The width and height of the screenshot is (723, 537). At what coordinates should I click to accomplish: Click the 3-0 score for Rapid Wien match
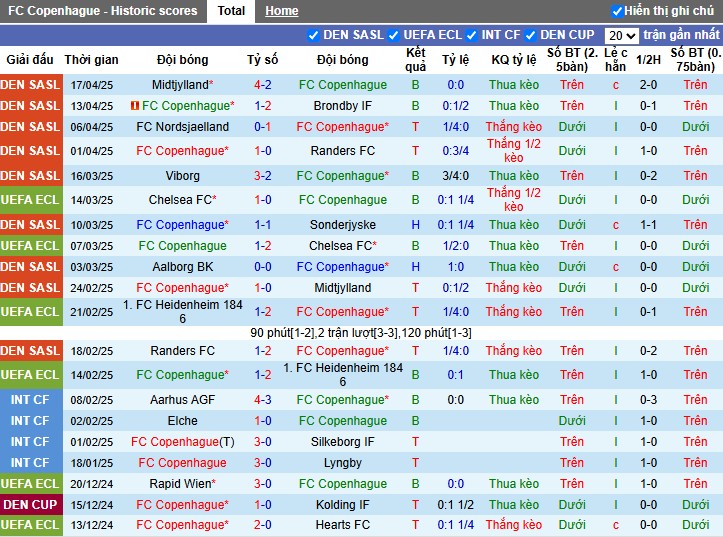[x=262, y=484]
